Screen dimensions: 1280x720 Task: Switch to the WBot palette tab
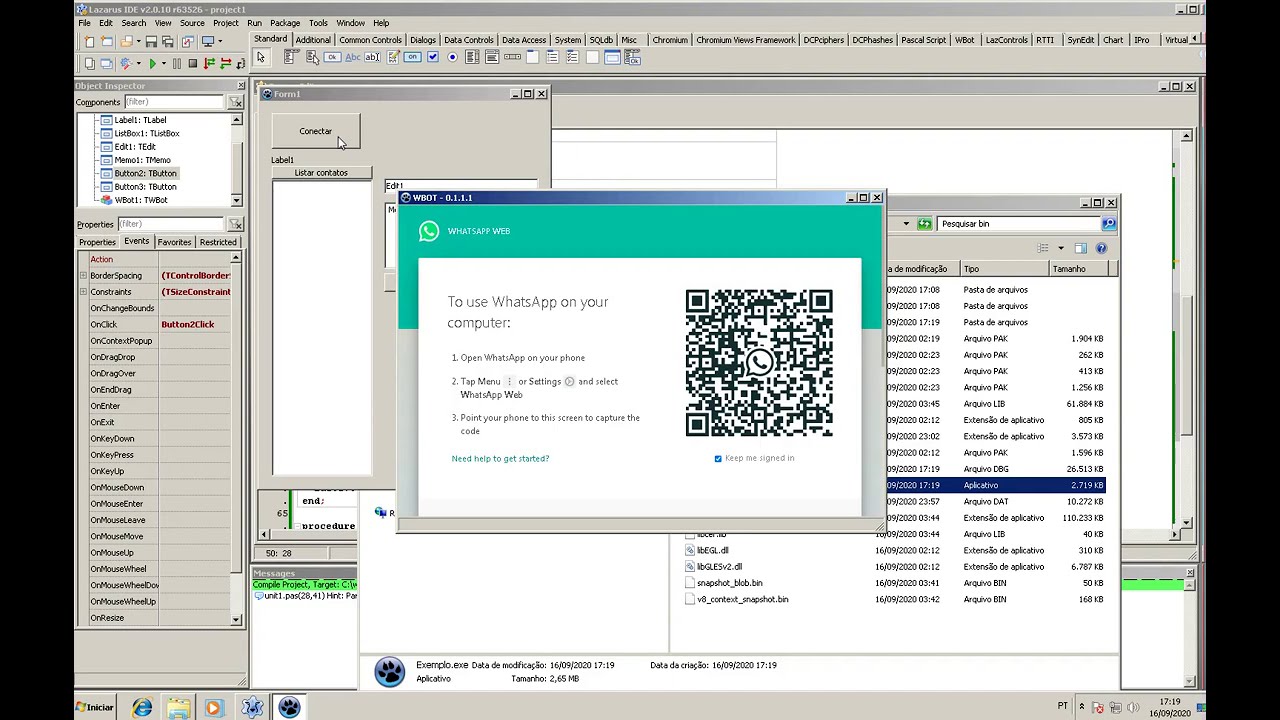point(964,40)
